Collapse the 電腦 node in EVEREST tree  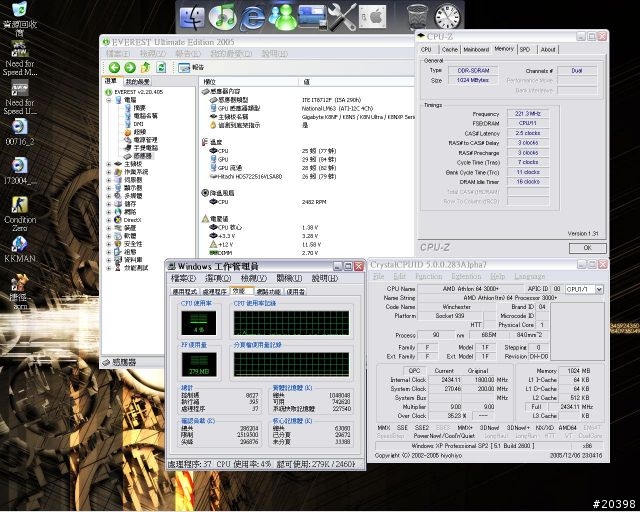(109, 100)
